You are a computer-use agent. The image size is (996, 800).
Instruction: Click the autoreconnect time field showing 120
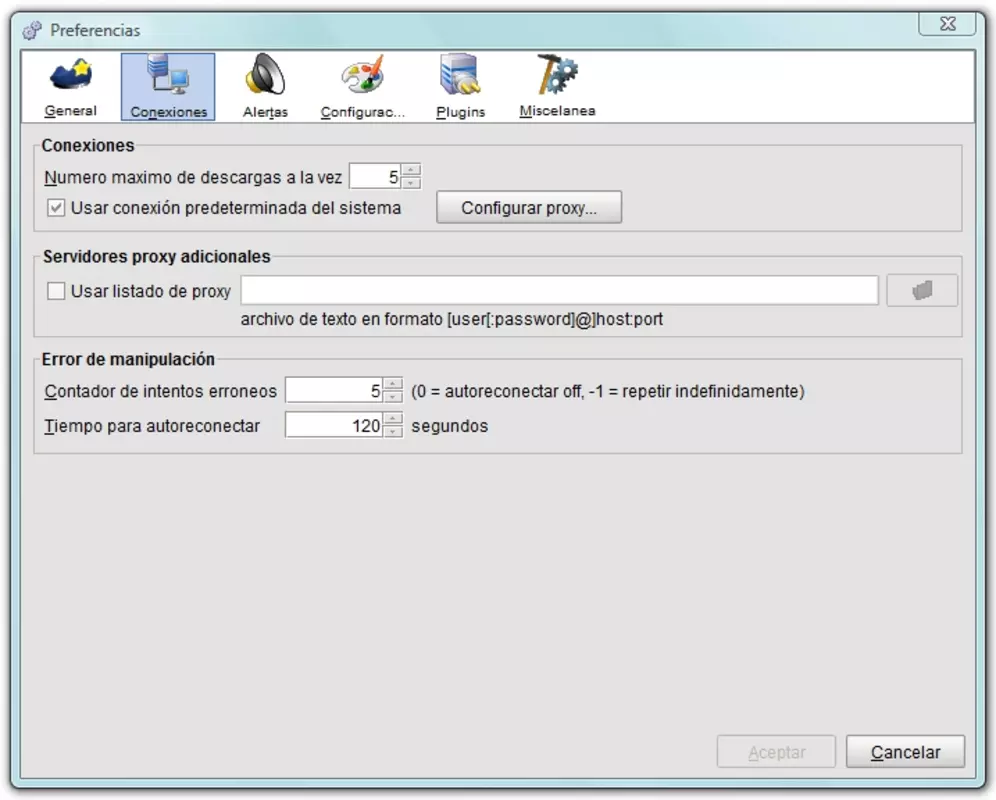334,425
